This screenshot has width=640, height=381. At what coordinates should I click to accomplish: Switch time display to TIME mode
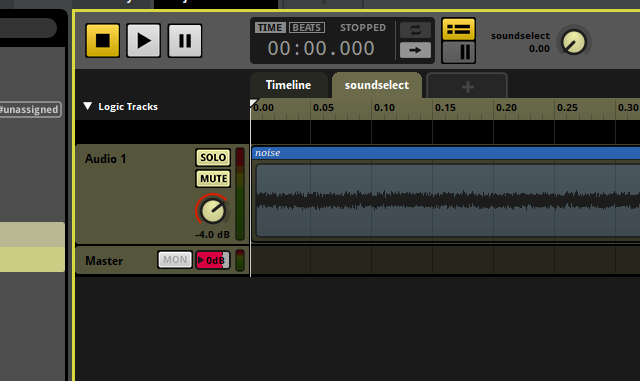[270, 27]
